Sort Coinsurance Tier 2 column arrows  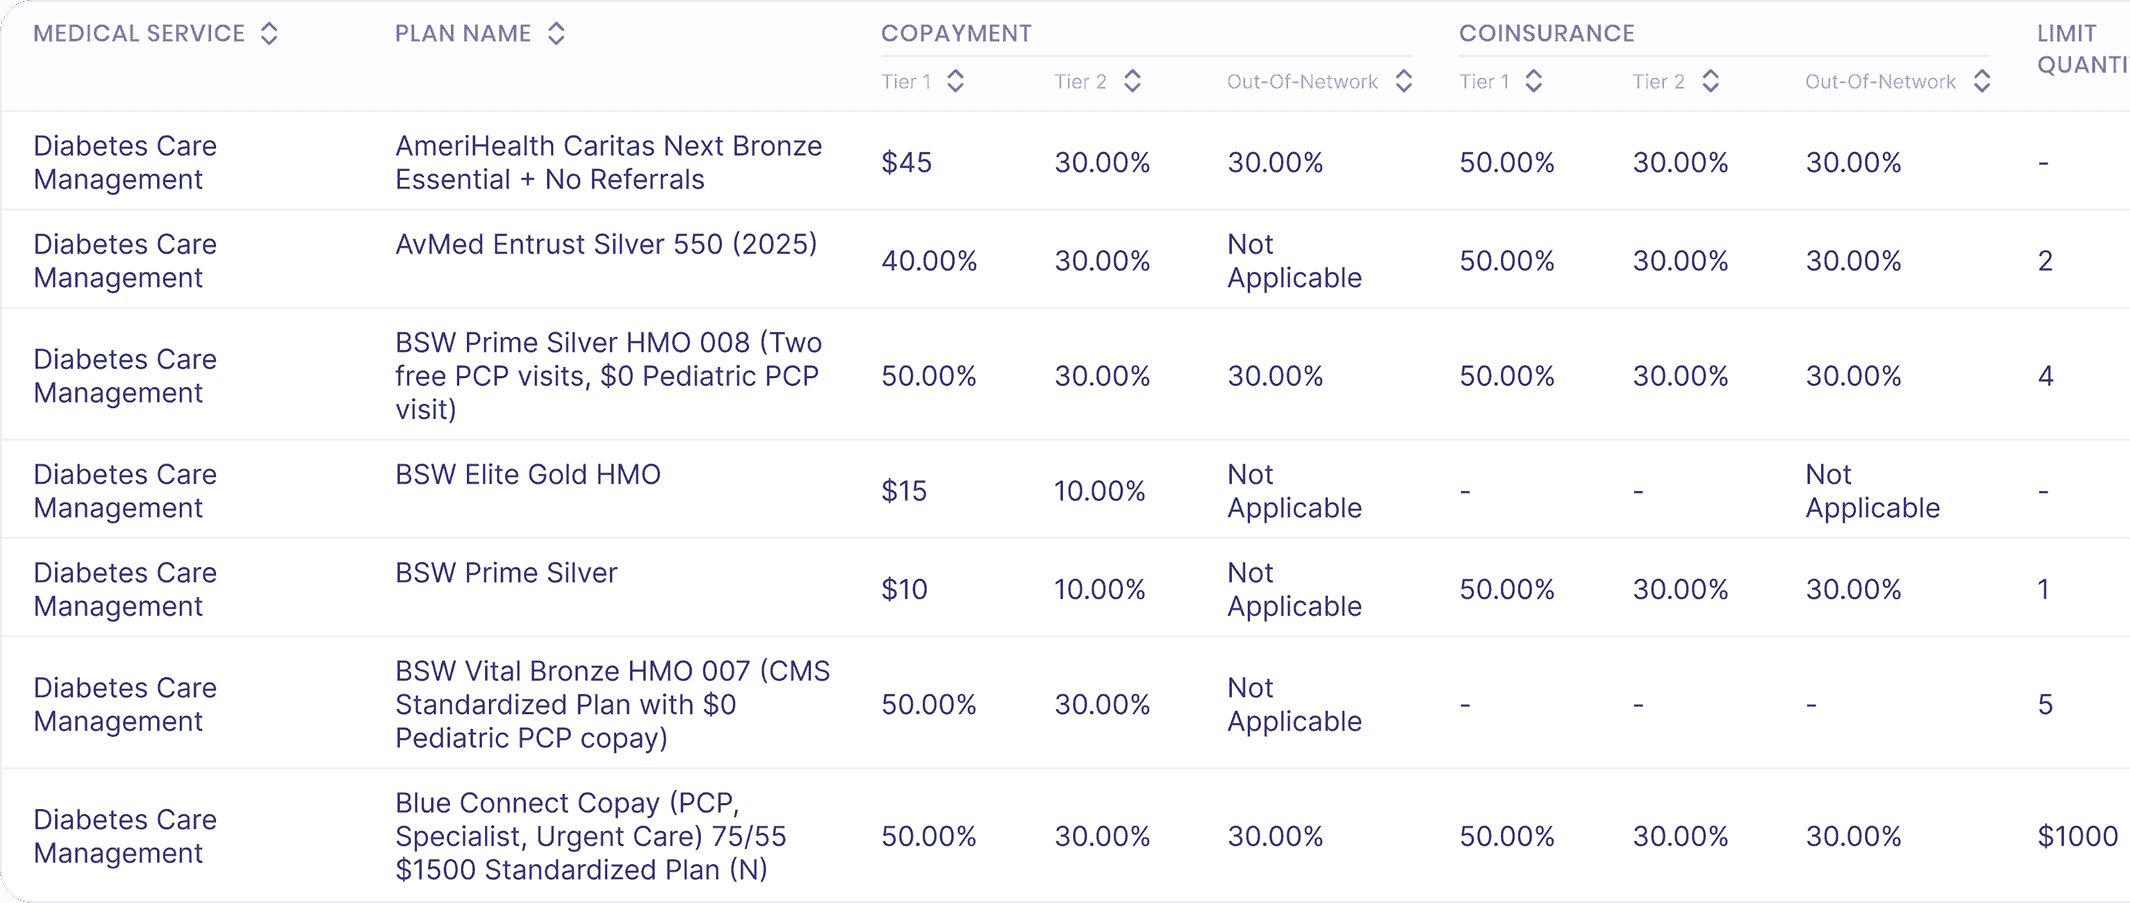pos(1710,81)
